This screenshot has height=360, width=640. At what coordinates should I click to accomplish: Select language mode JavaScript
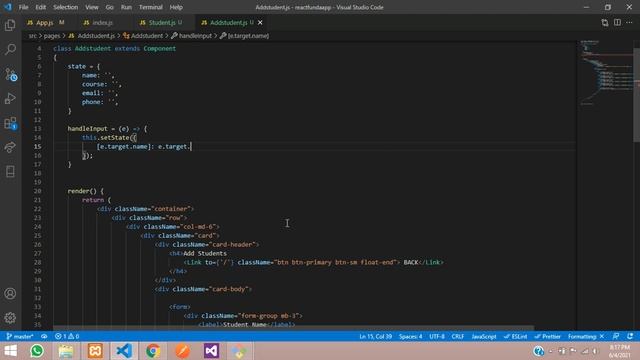click(484, 336)
